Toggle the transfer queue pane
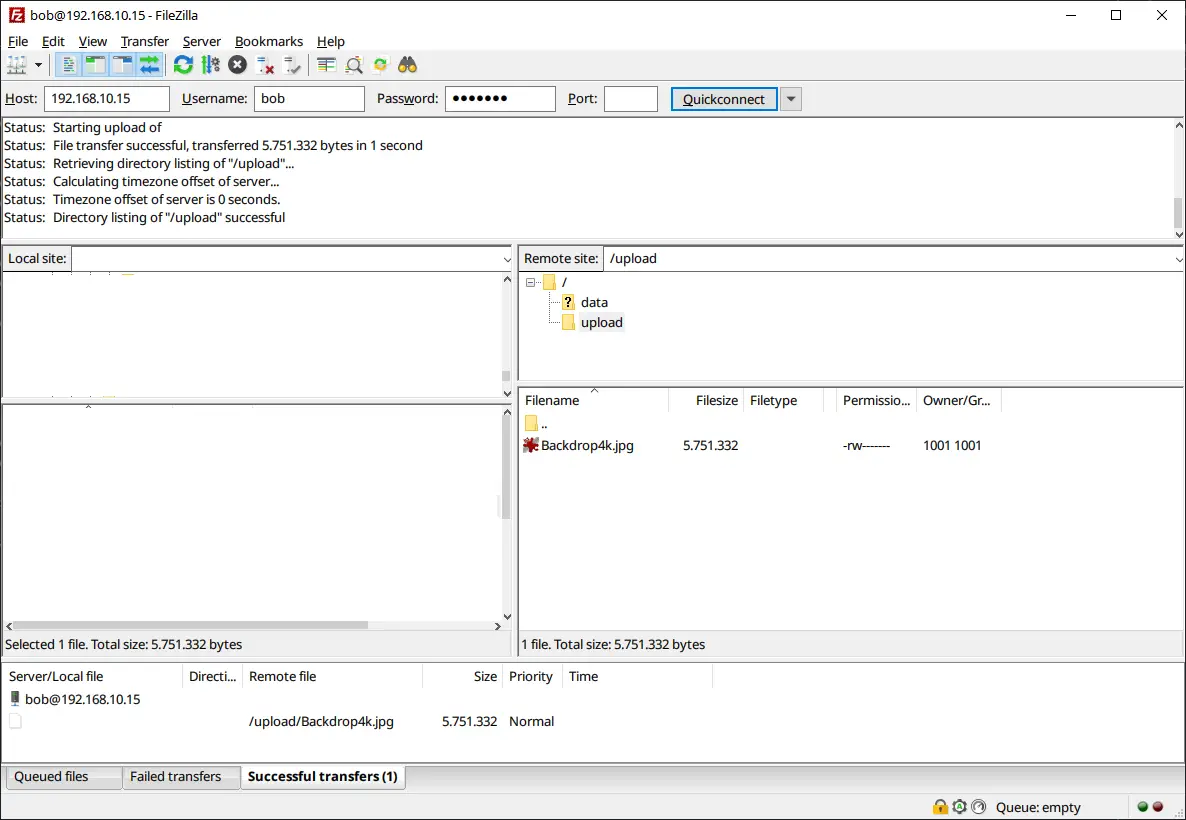 click(x=147, y=64)
